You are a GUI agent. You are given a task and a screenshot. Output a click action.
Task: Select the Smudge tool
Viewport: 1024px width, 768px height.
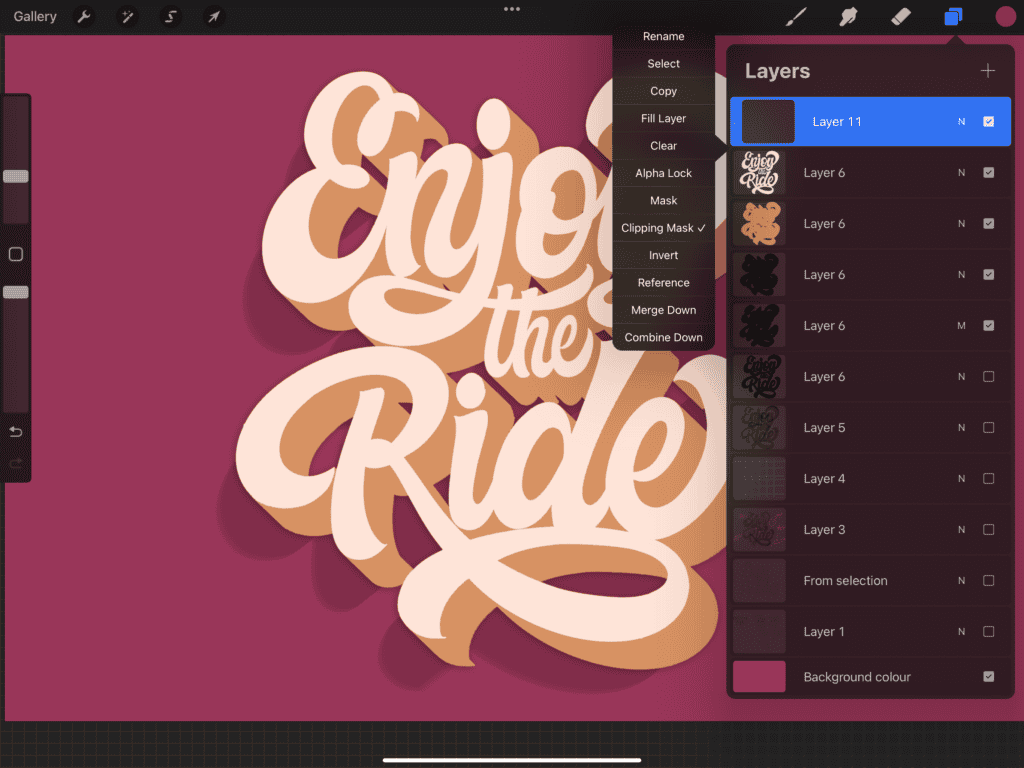847,17
